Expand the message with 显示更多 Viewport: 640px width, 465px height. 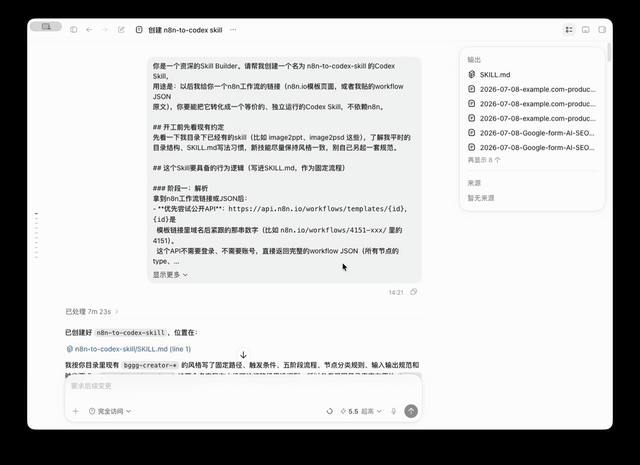pyautogui.click(x=170, y=275)
